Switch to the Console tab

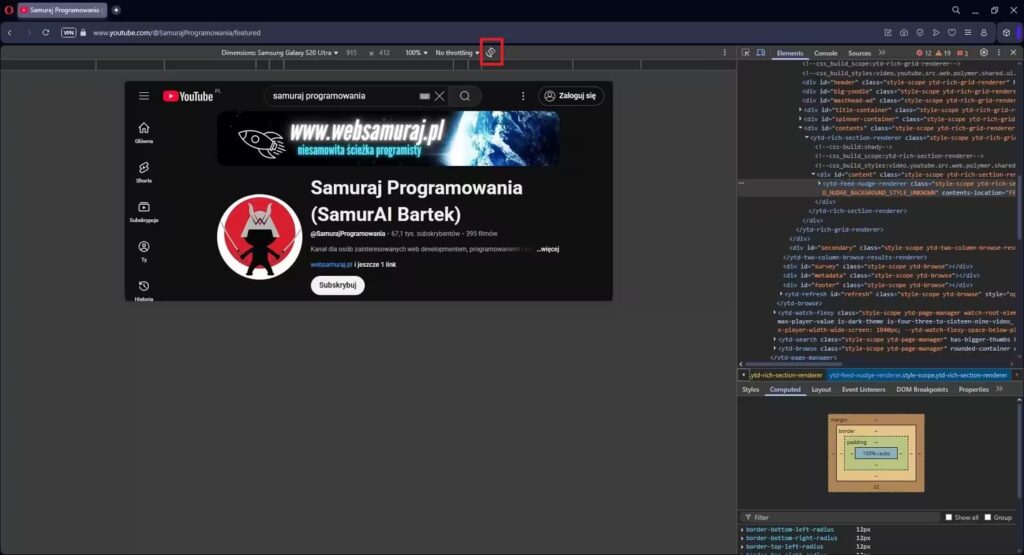pos(825,53)
